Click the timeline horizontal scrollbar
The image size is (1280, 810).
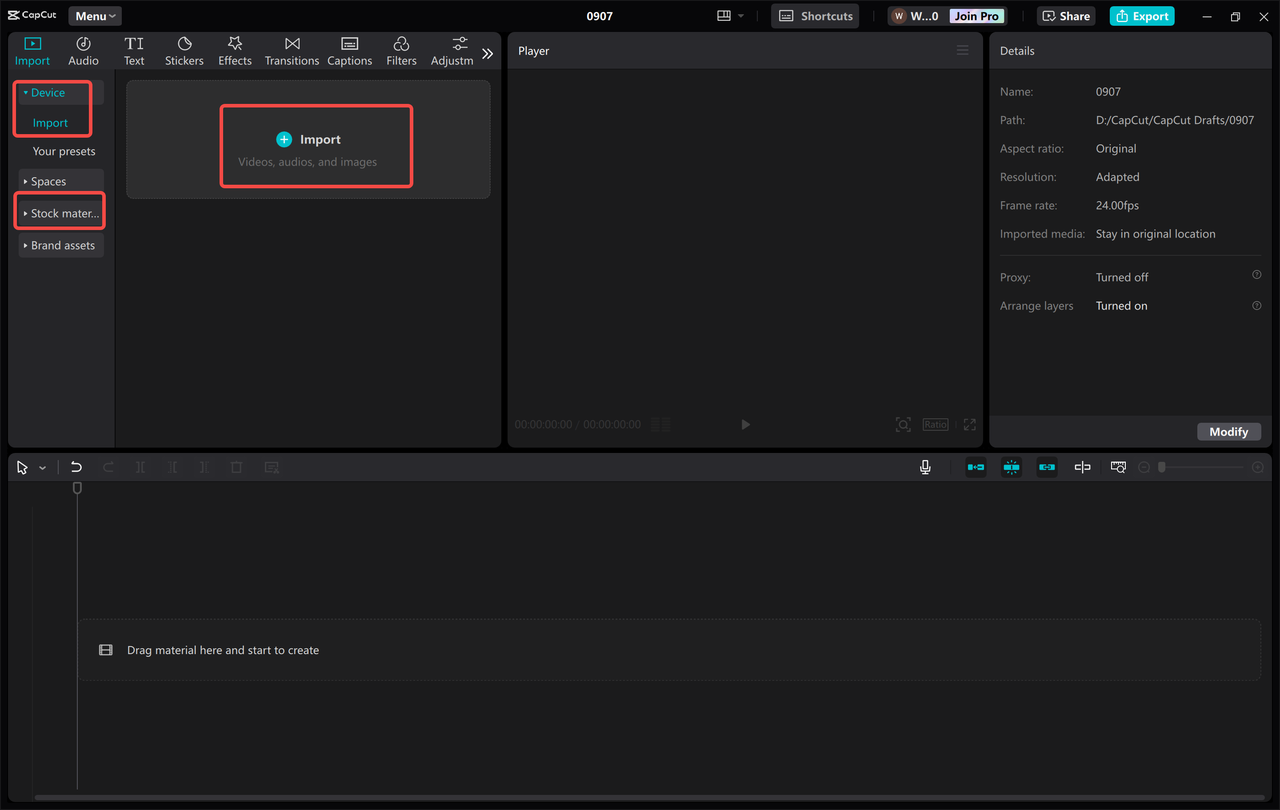pyautogui.click(x=649, y=797)
